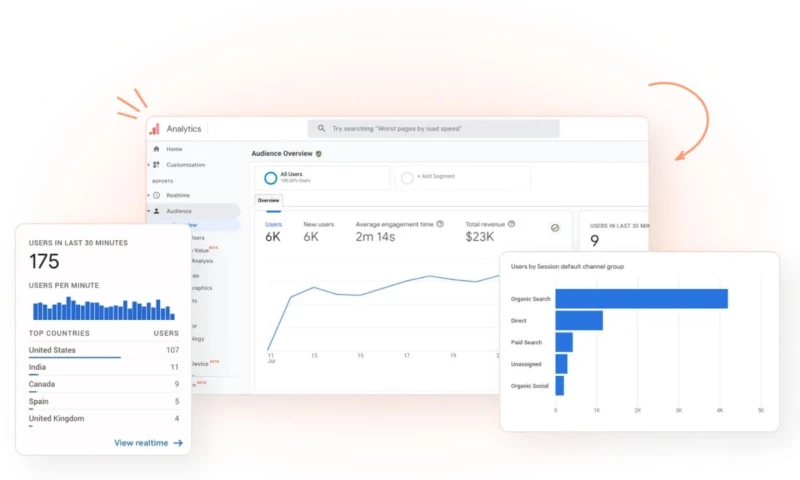
Task: Click help icon beside Average engagement time
Action: [440, 224]
